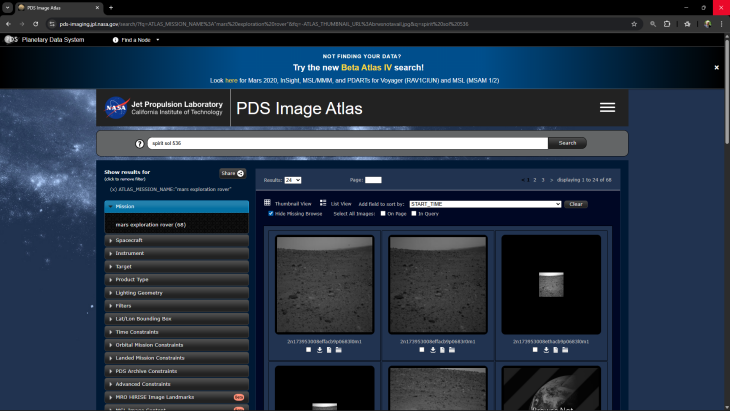Open the Find a Node dropdown
Screen dimensions: 730x411
pyautogui.click(x=136, y=40)
